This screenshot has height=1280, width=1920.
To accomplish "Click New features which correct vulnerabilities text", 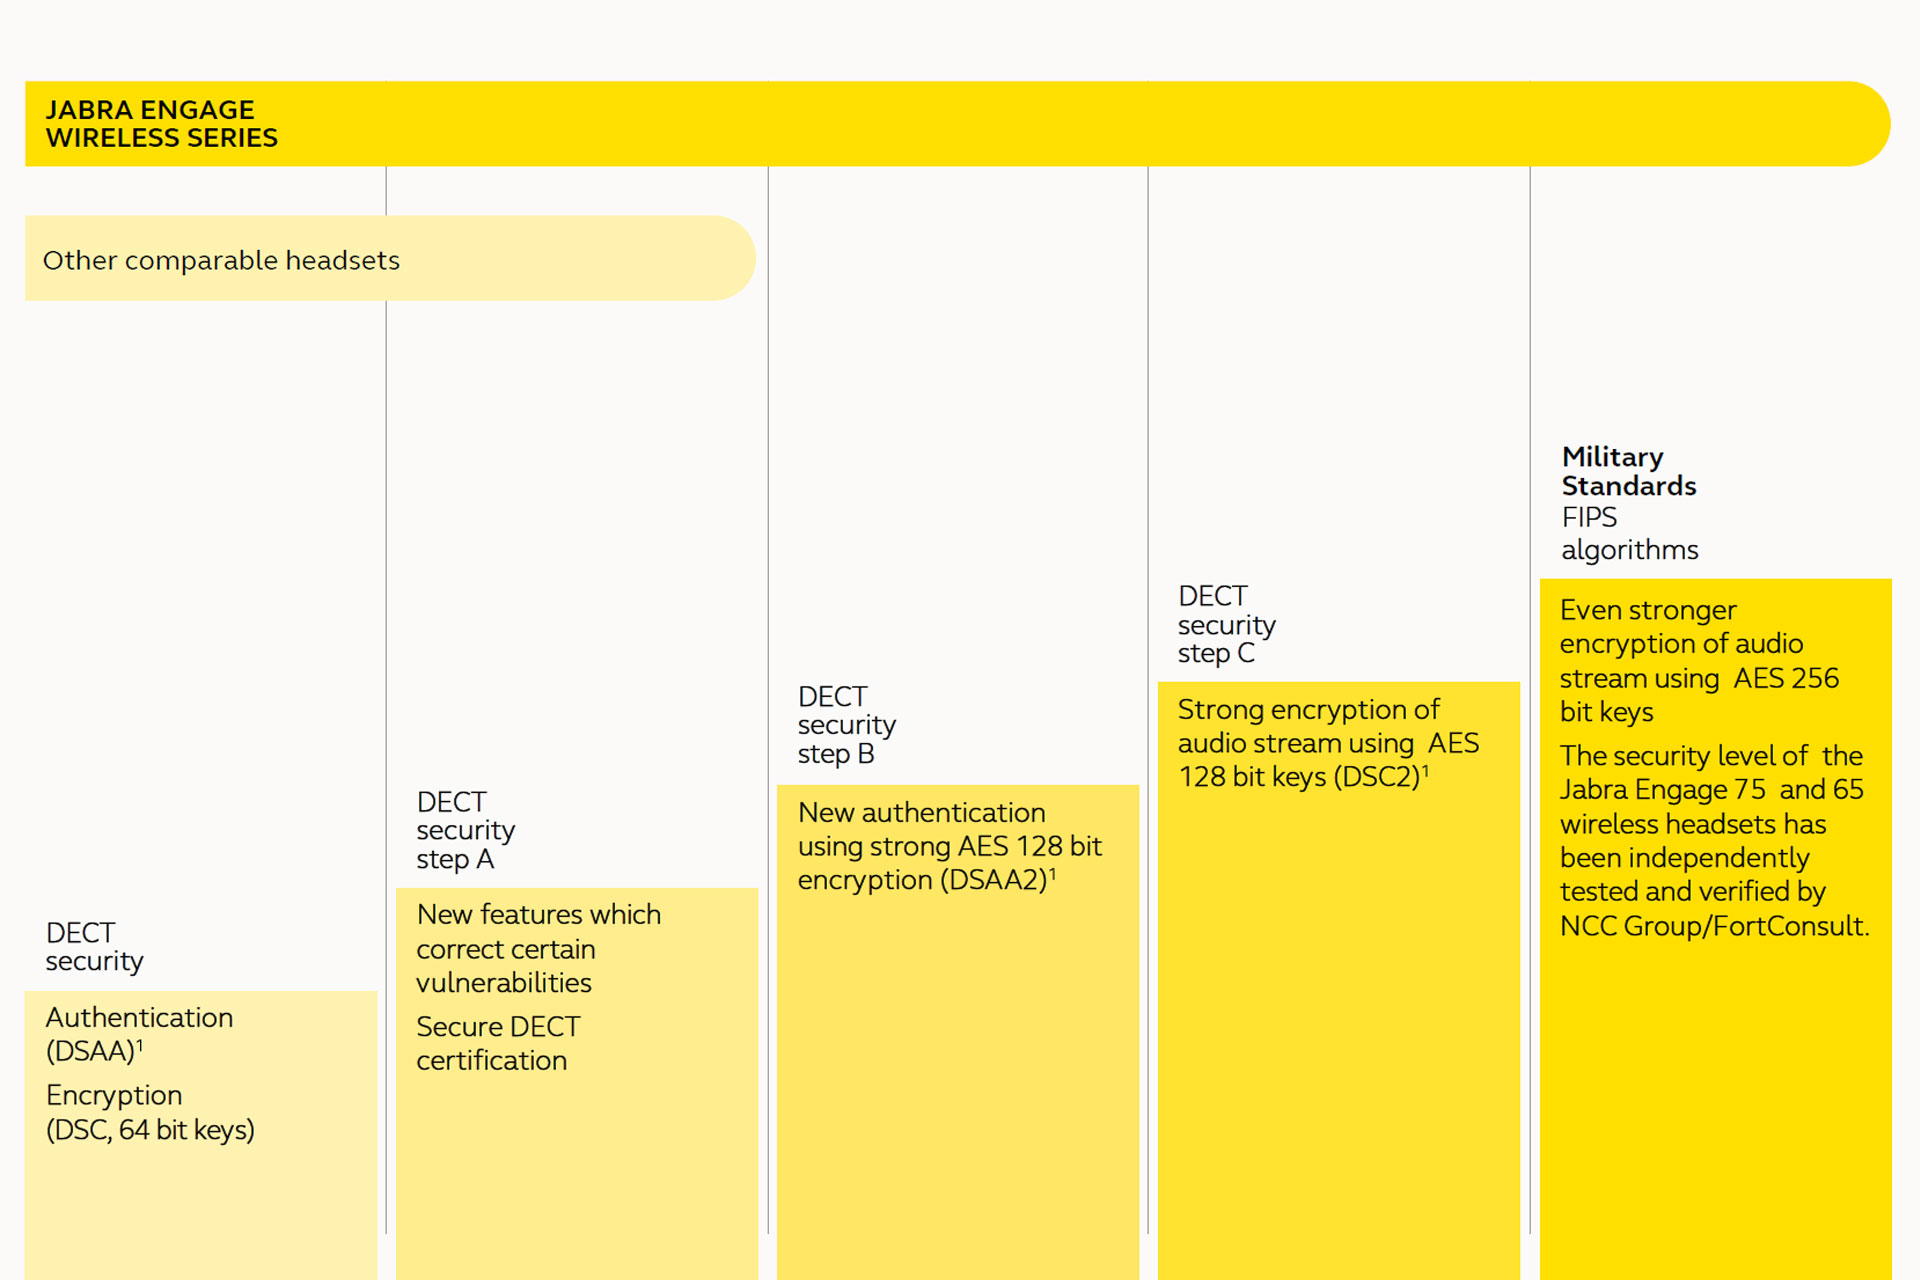I will [x=538, y=948].
